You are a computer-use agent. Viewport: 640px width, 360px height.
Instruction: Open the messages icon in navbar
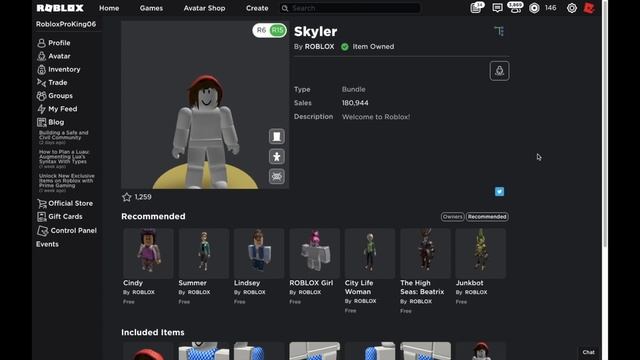coord(497,8)
